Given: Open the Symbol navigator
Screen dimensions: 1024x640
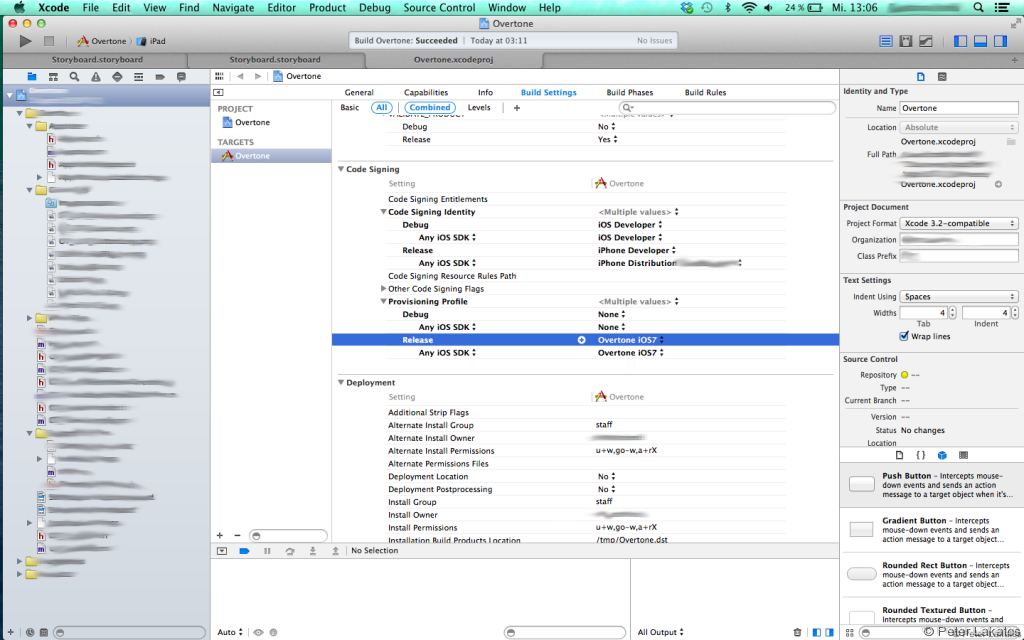Looking at the screenshot, I should (53, 76).
